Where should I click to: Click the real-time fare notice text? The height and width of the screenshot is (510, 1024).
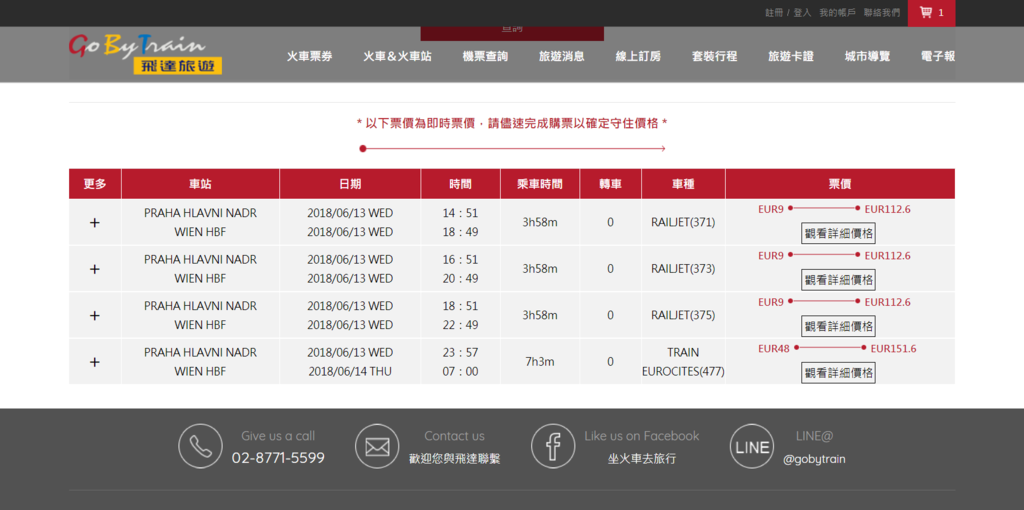click(x=512, y=123)
